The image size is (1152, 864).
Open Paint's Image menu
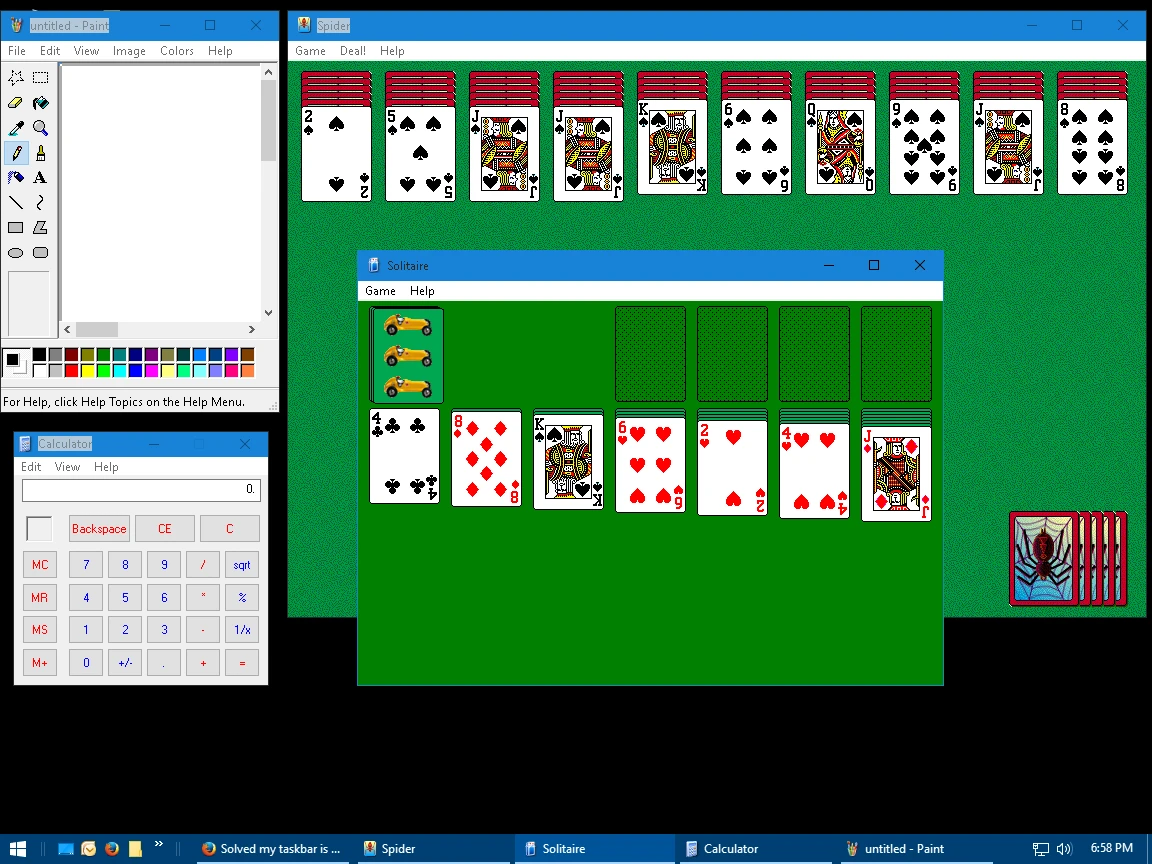pyautogui.click(x=129, y=51)
